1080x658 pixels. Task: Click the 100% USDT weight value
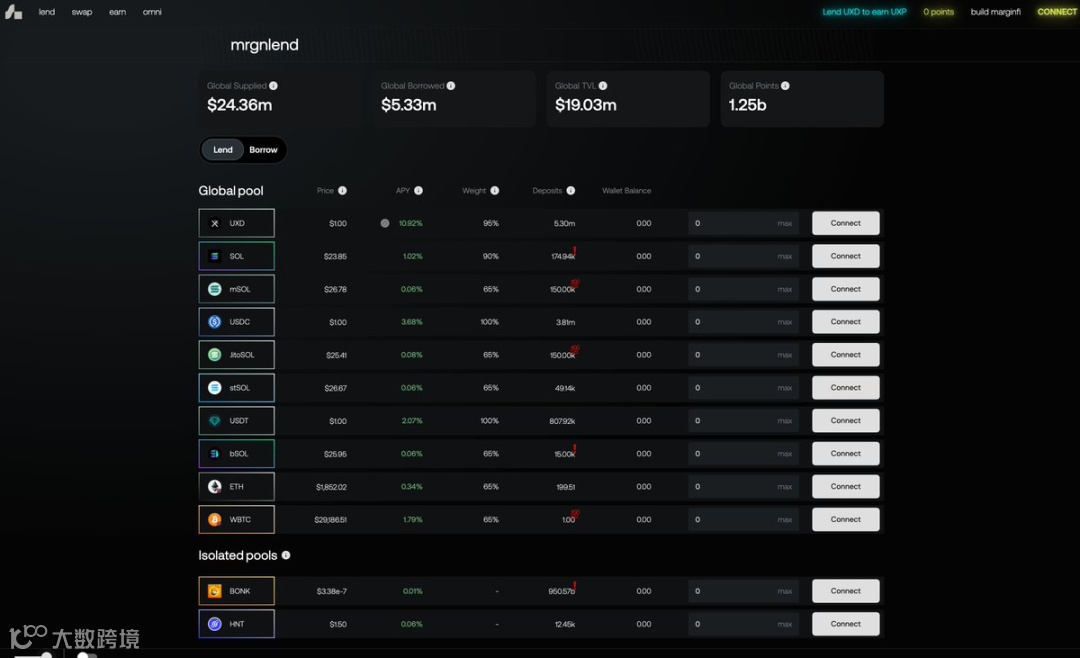(490, 420)
